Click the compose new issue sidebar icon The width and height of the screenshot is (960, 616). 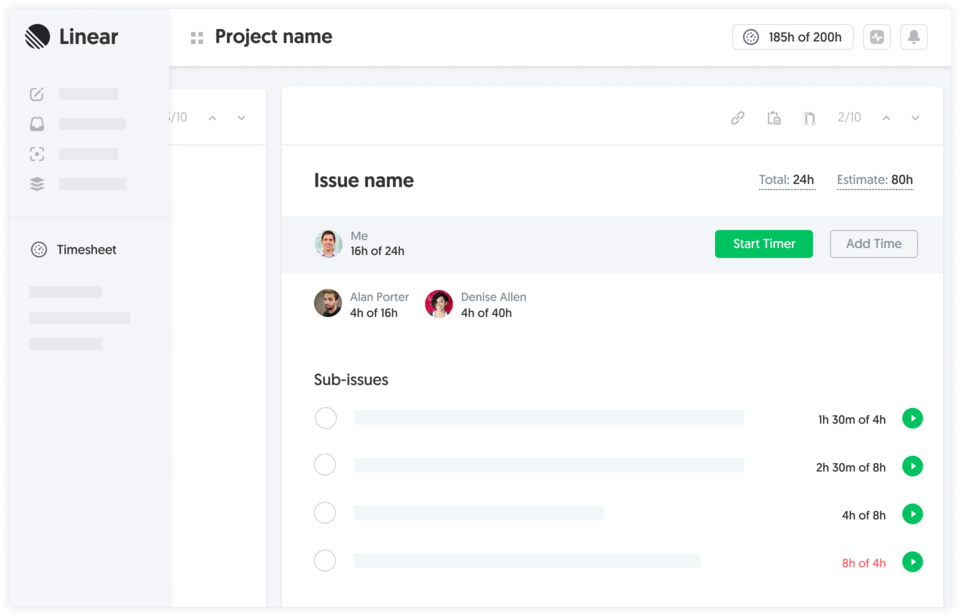(37, 94)
